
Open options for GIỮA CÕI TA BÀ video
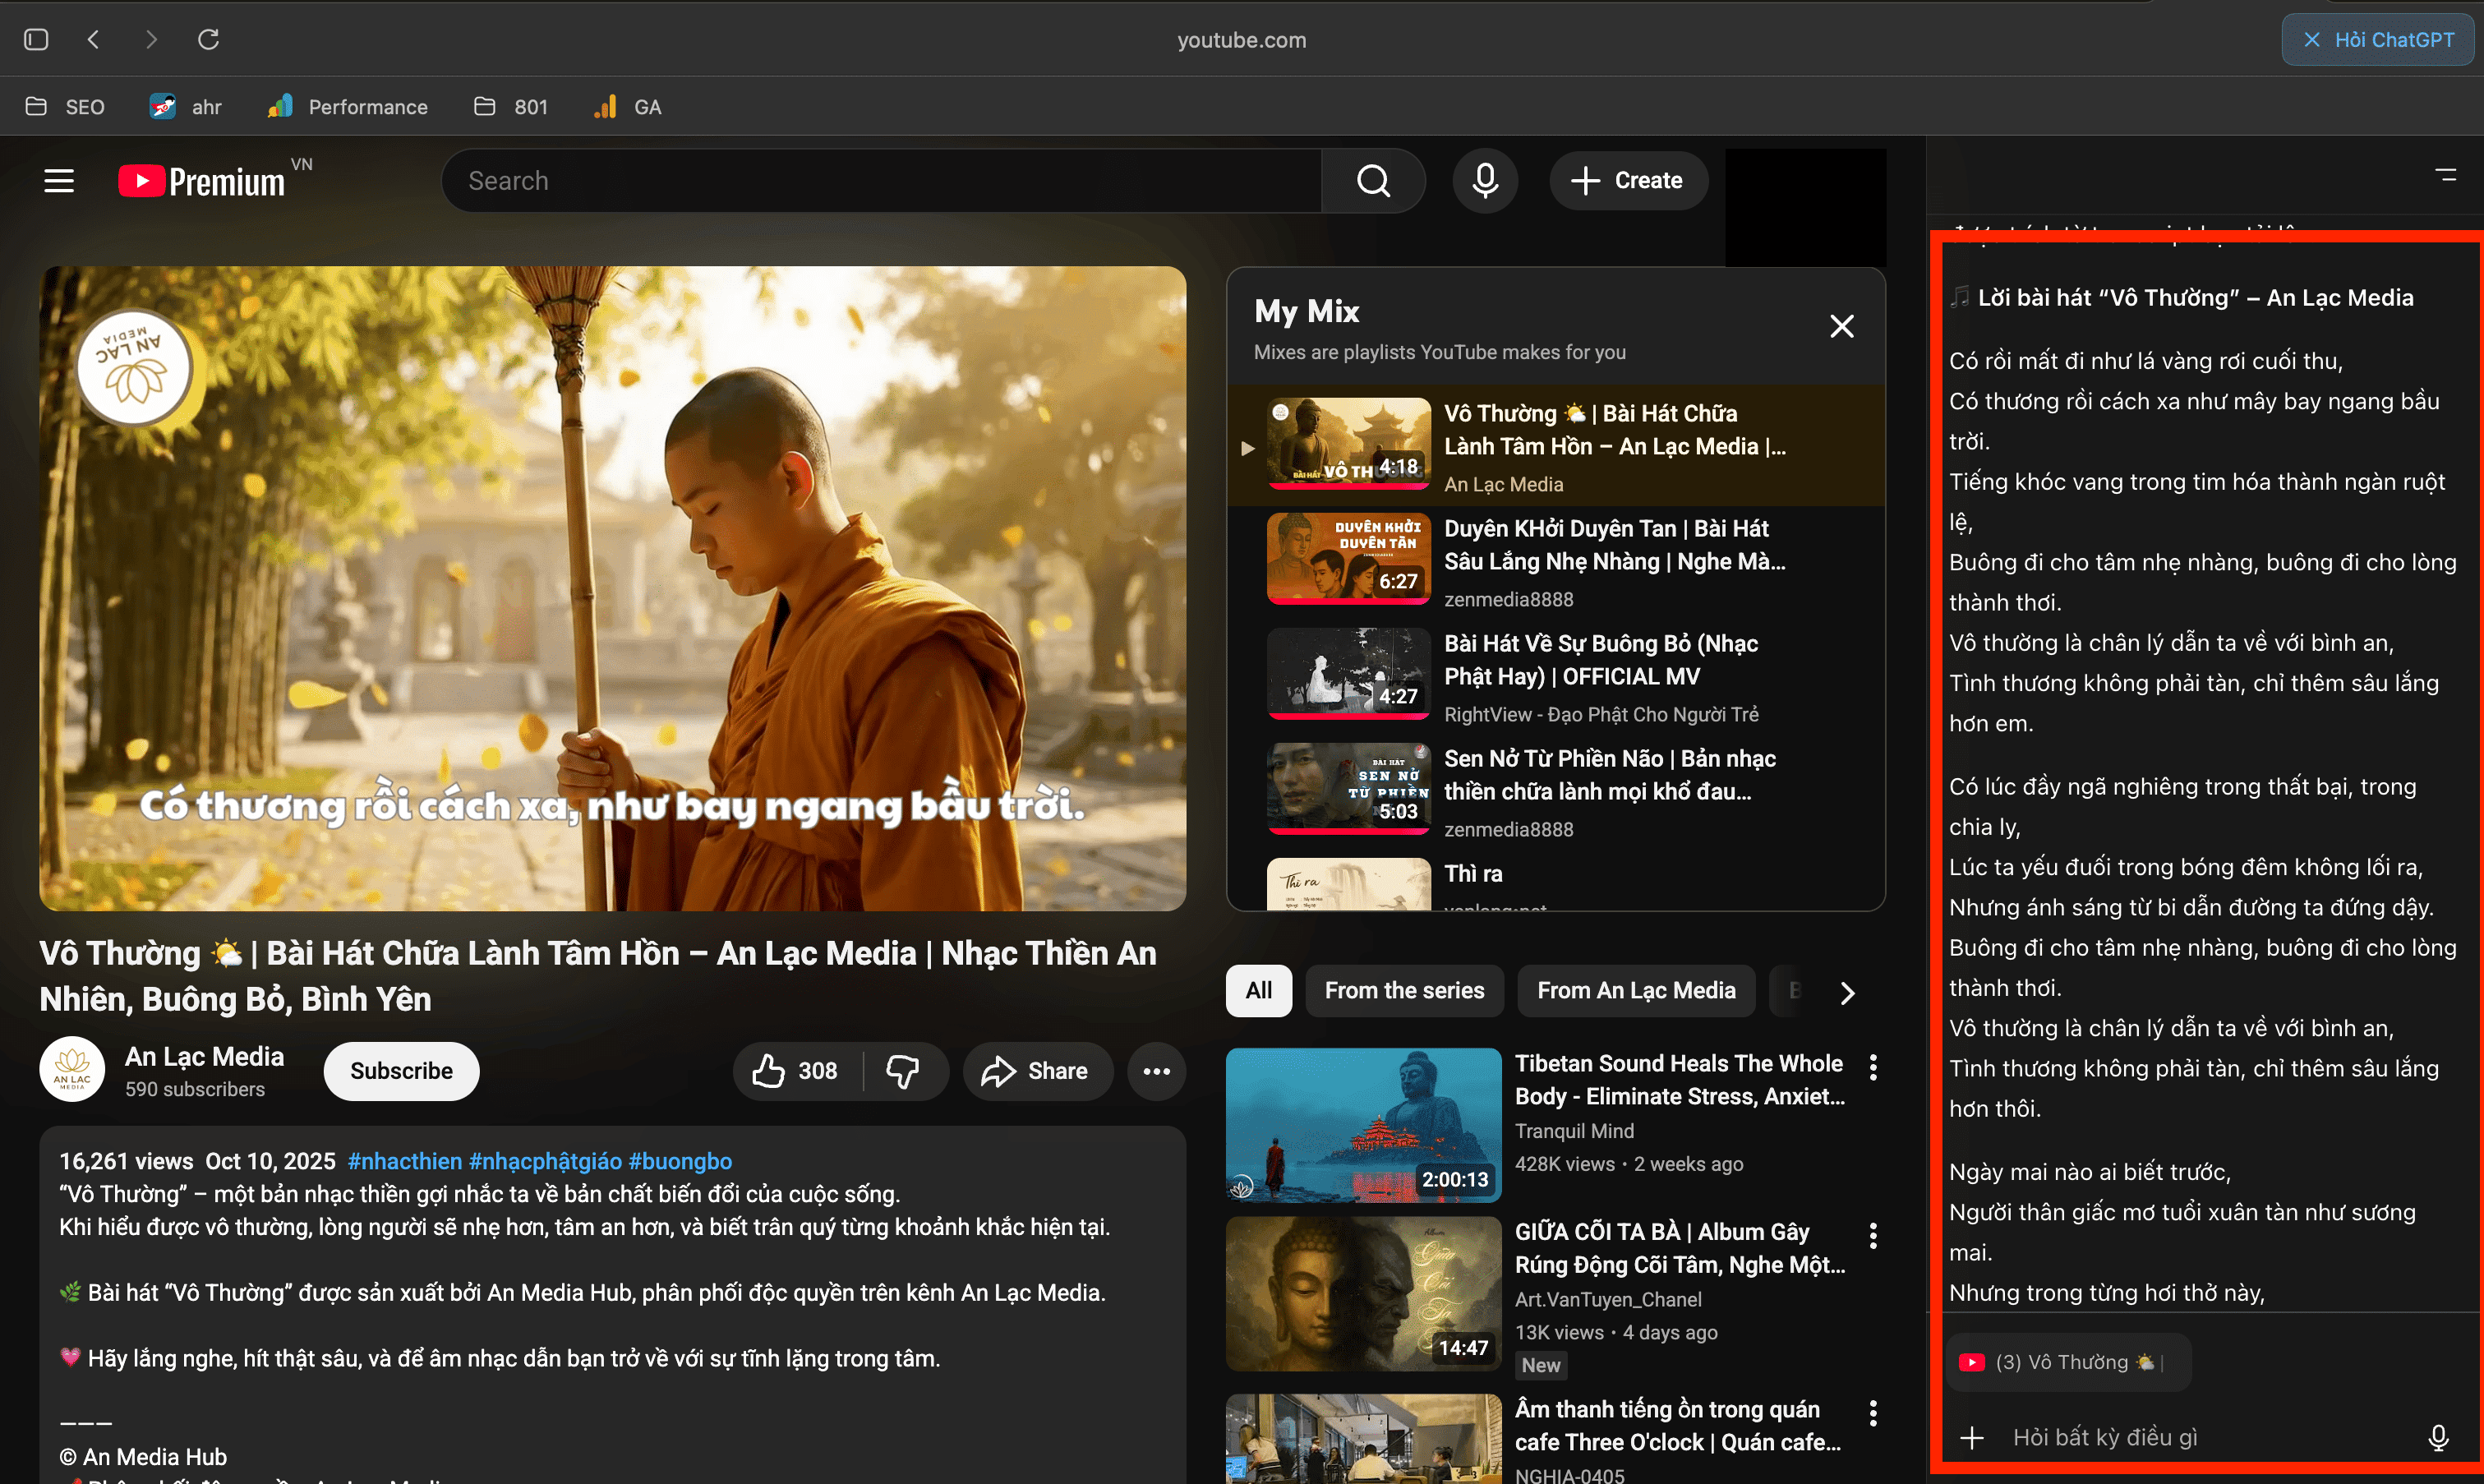coord(1873,1236)
